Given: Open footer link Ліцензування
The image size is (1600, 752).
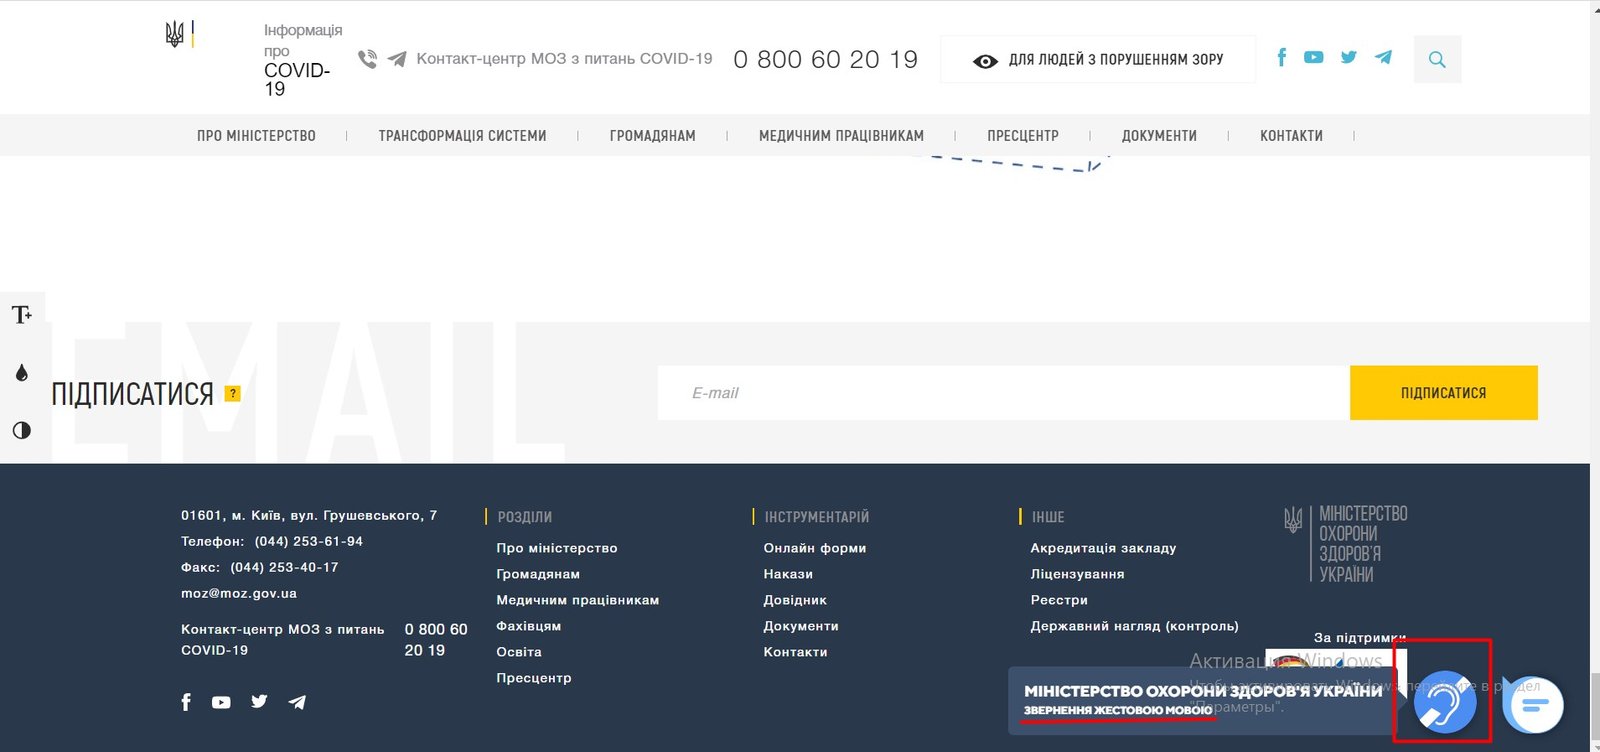Looking at the screenshot, I should [1077, 574].
